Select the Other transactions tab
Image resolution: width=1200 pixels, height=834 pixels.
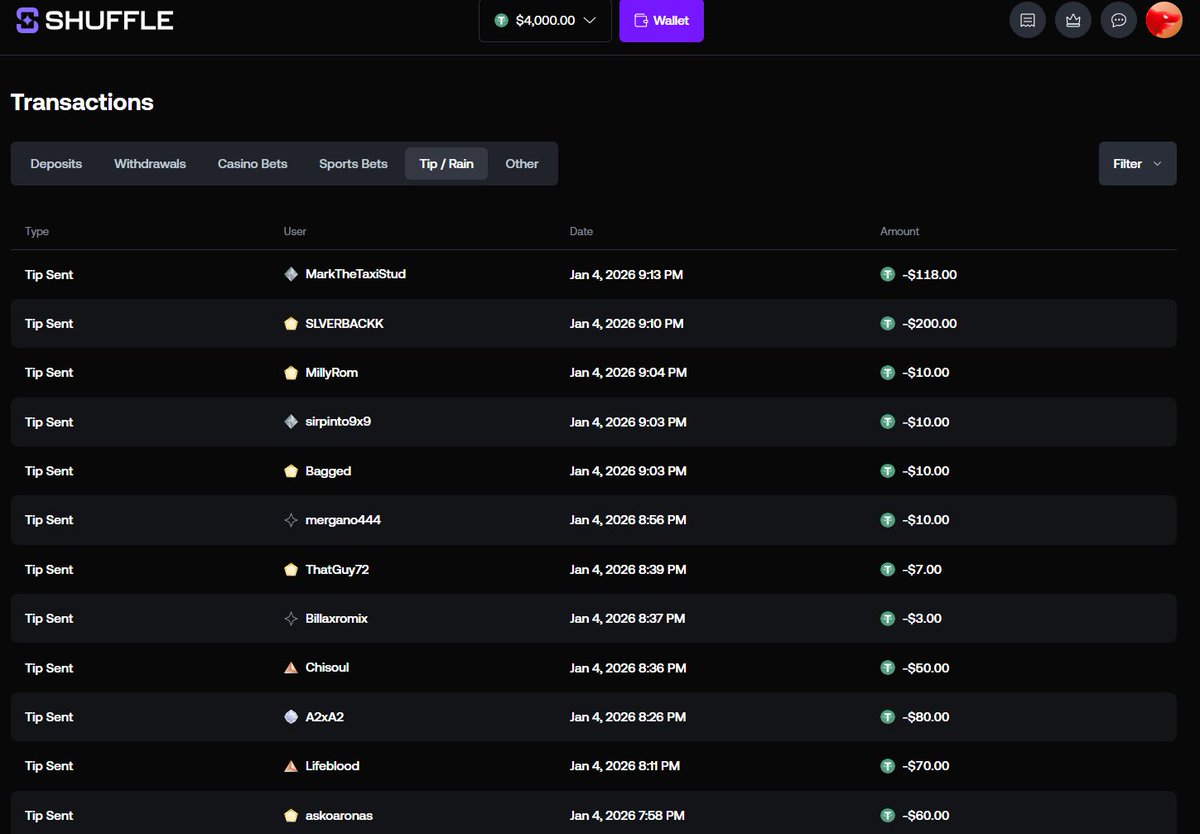(521, 163)
